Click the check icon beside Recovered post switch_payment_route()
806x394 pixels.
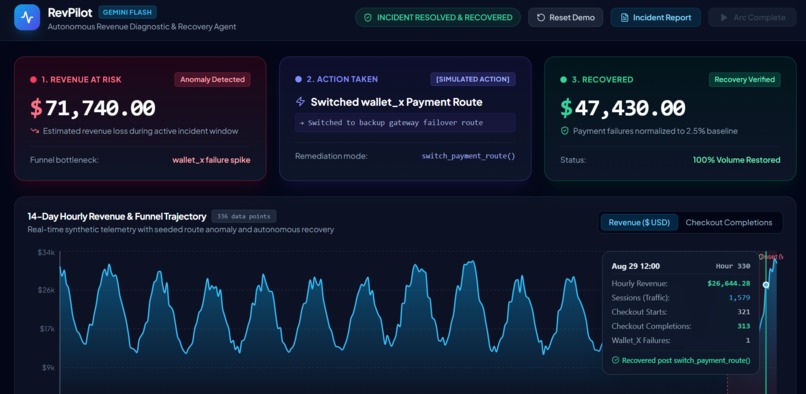tap(615, 361)
